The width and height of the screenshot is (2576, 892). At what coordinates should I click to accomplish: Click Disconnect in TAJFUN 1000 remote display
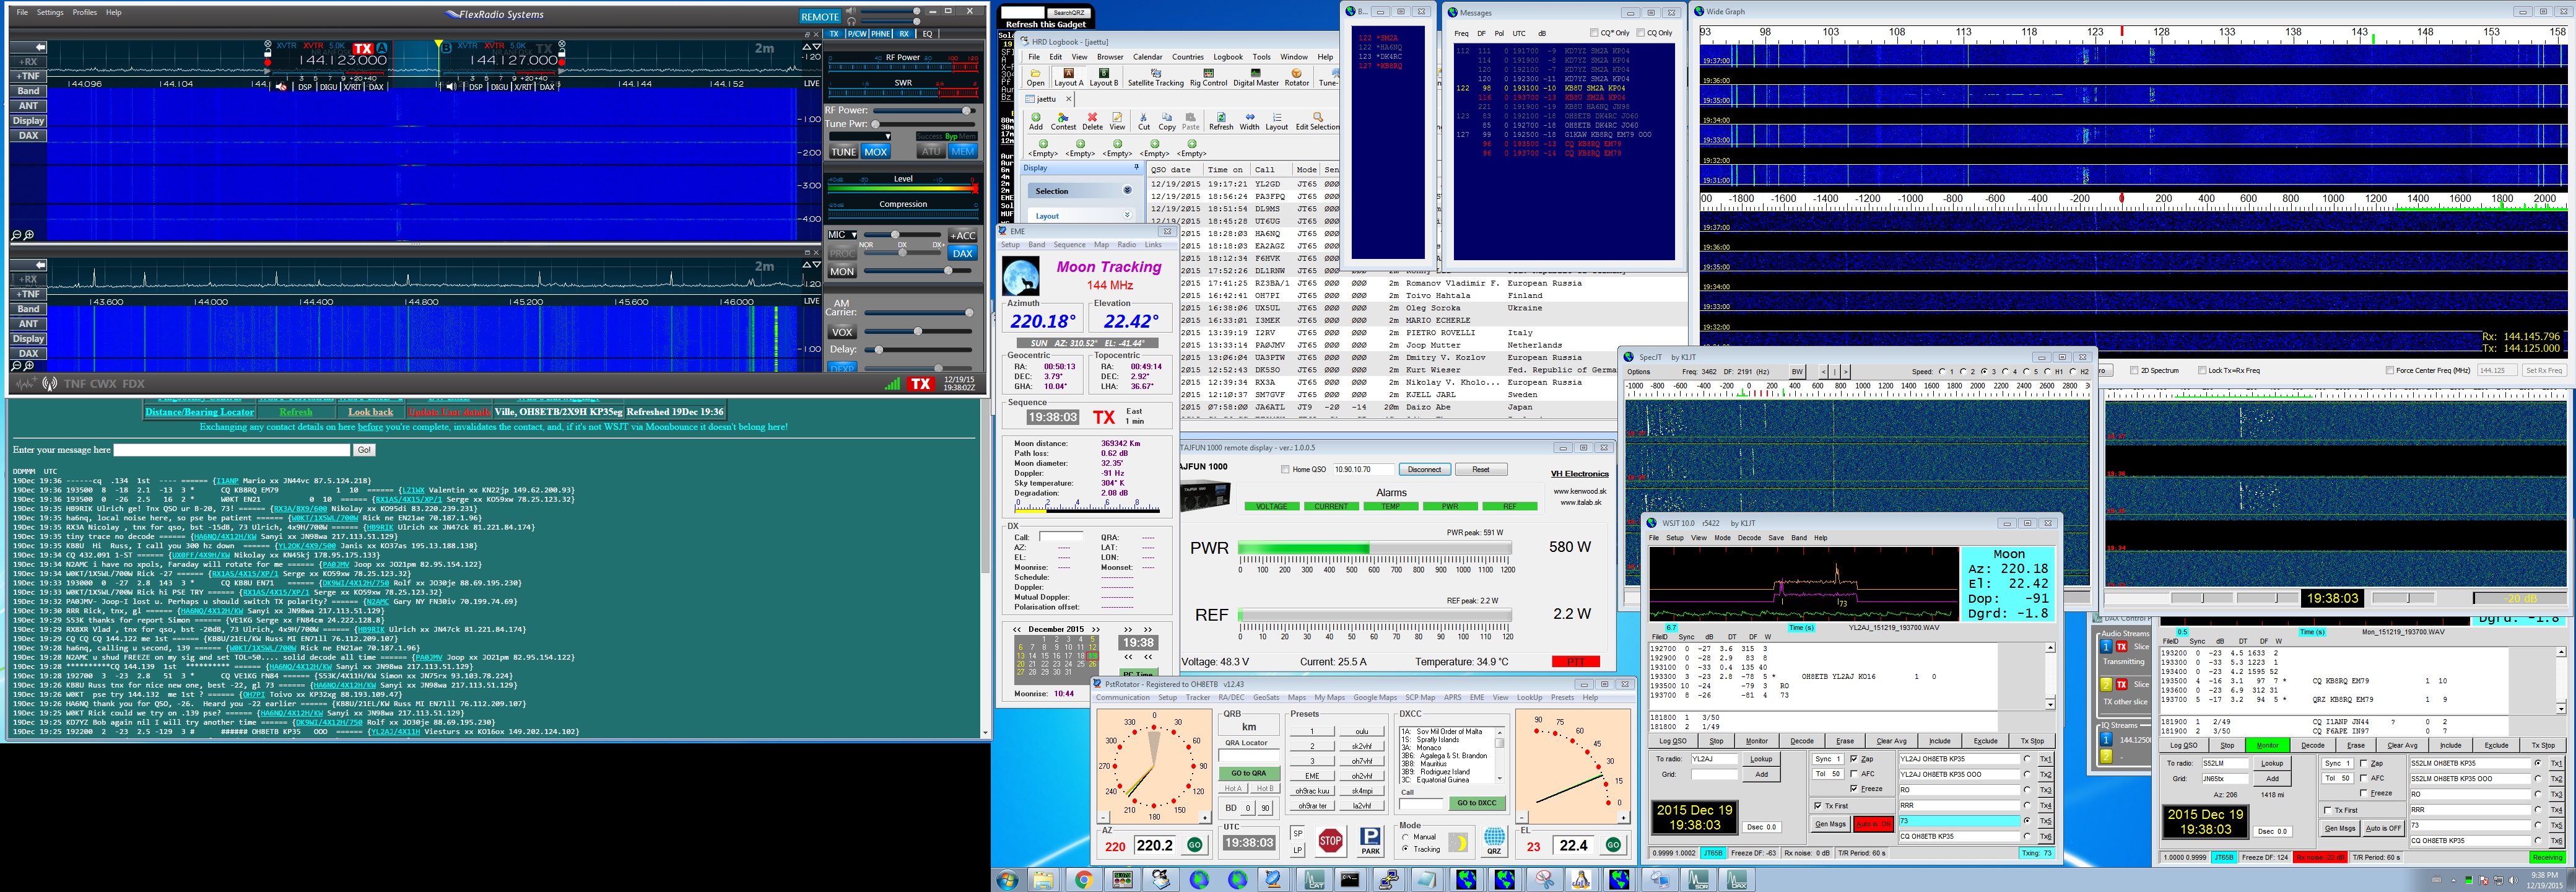1424,469
